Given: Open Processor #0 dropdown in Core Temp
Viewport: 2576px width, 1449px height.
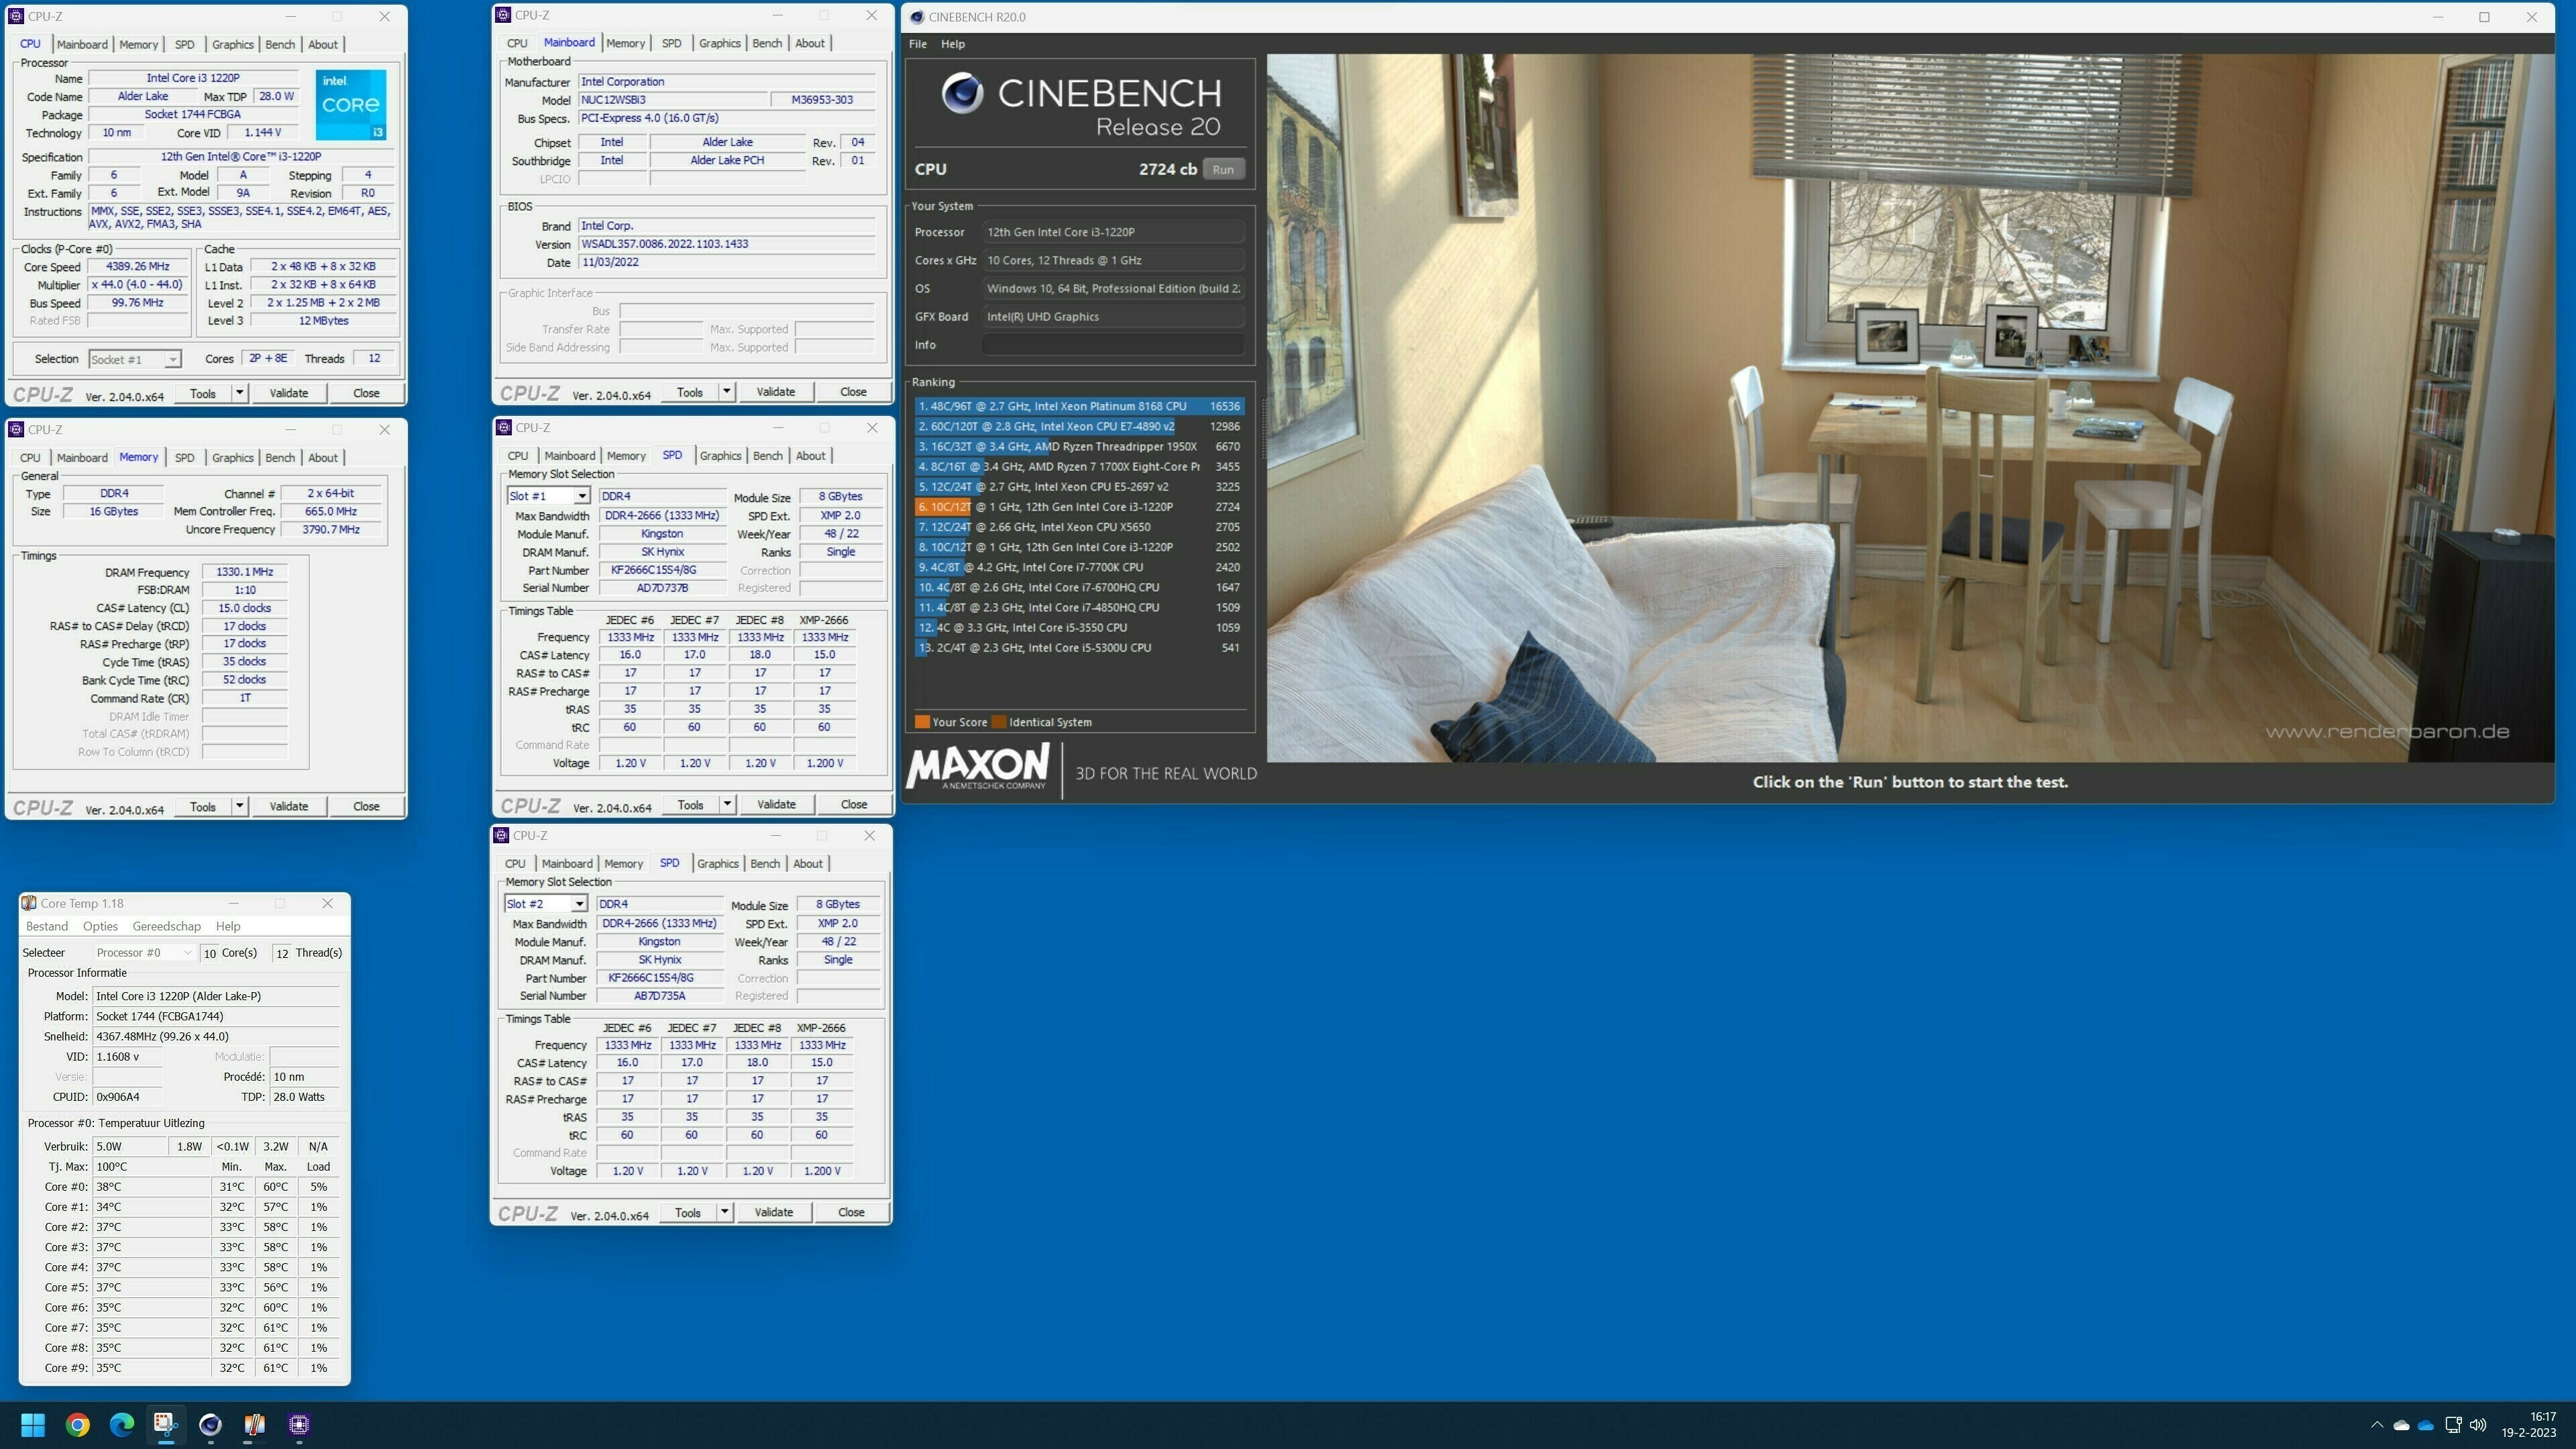Looking at the screenshot, I should [144, 952].
